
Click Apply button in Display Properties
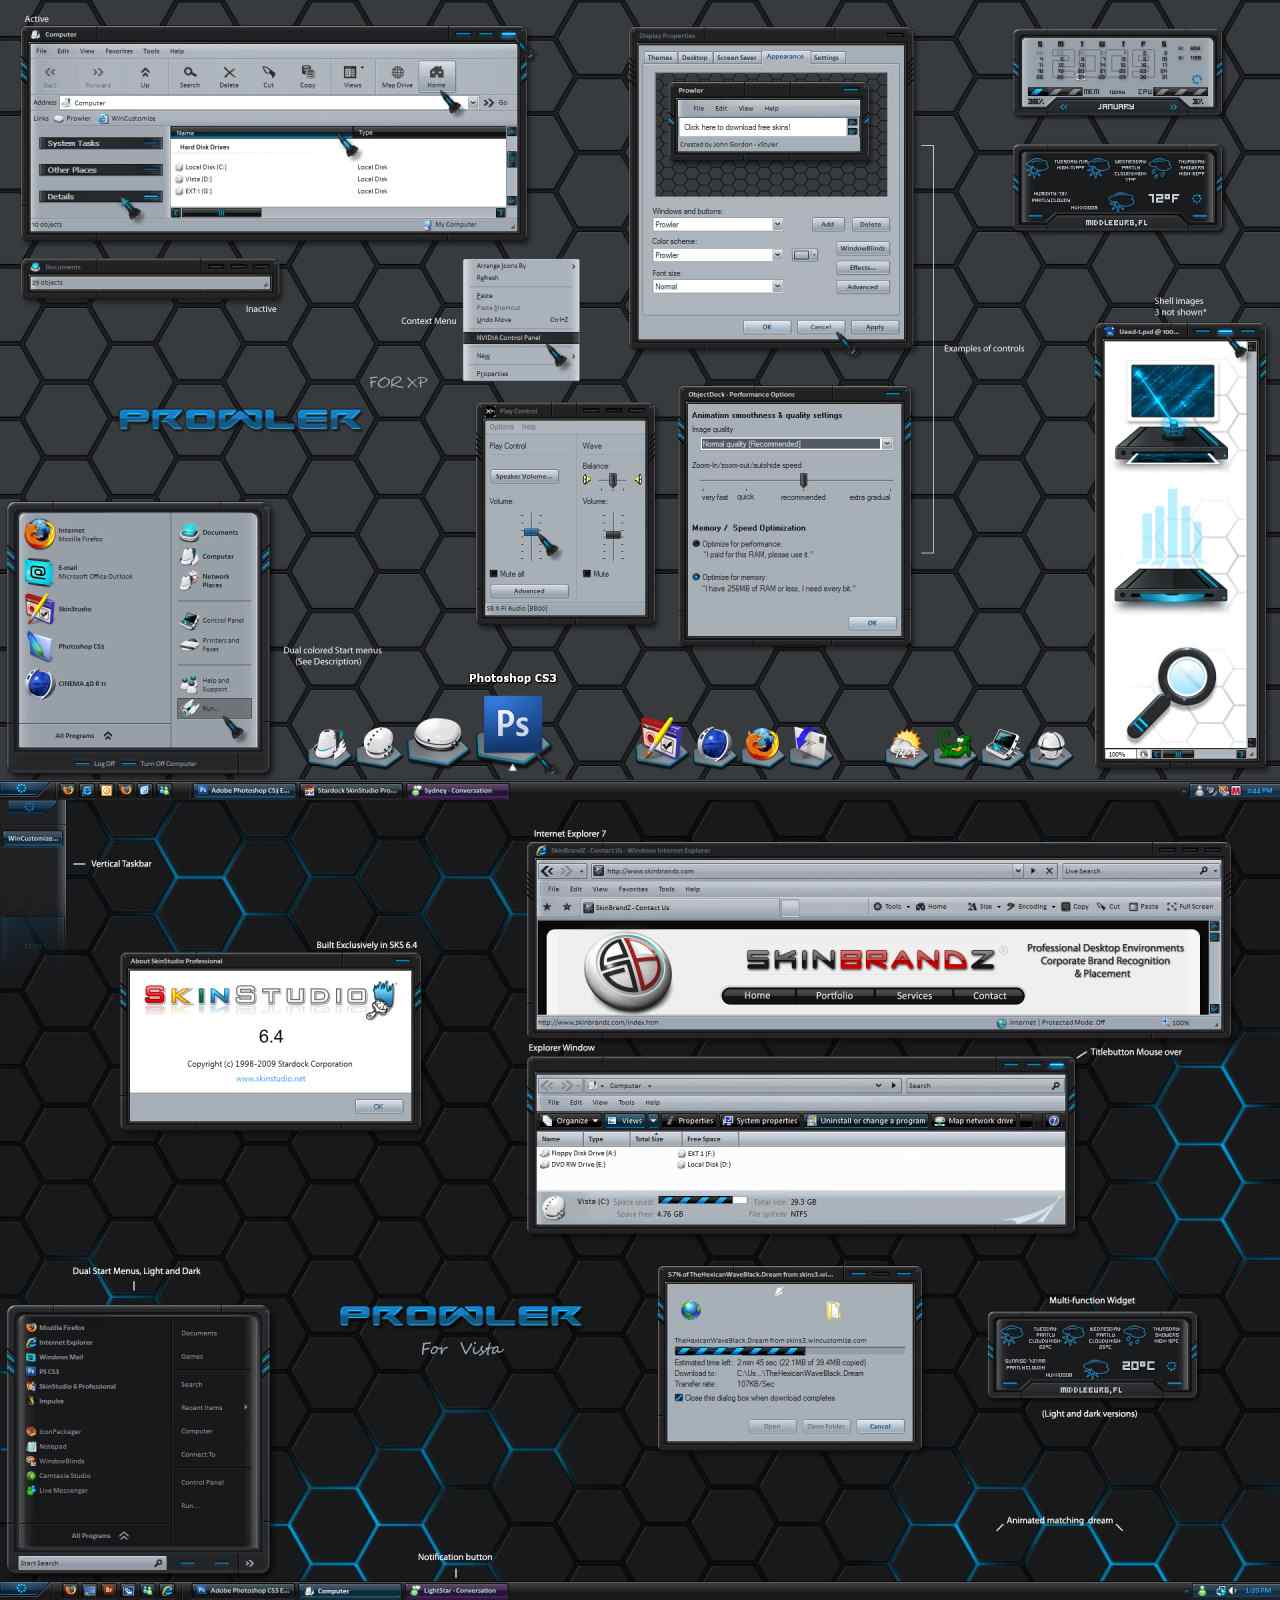tap(875, 327)
